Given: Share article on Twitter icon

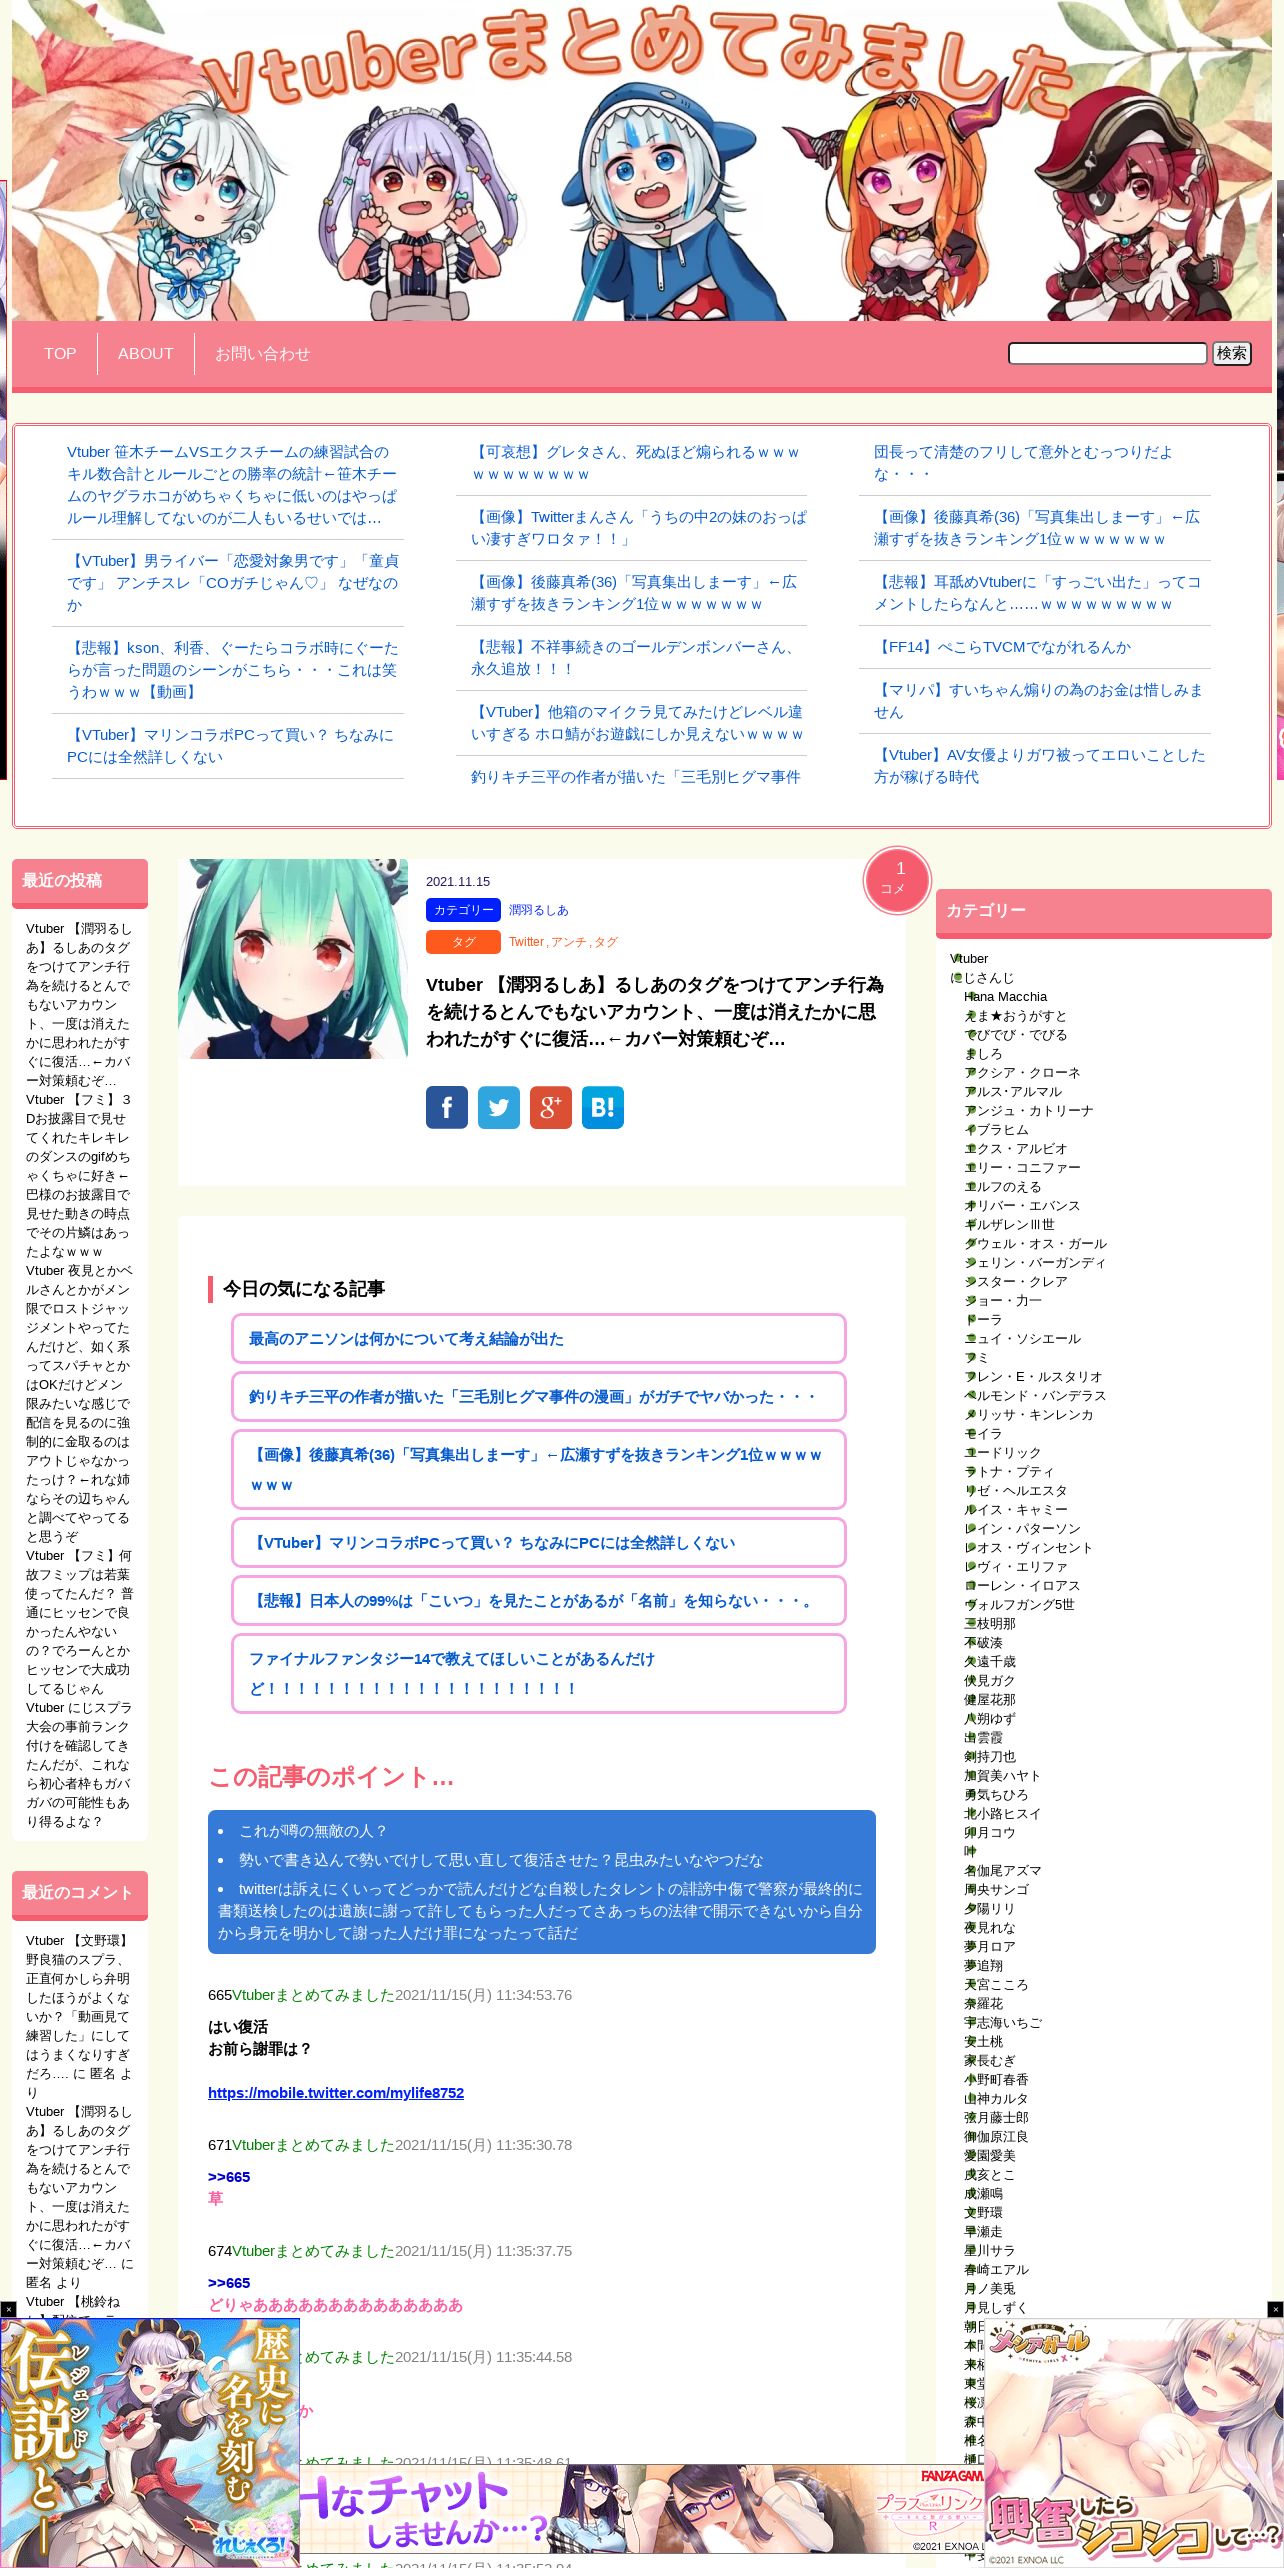Looking at the screenshot, I should 499,1107.
